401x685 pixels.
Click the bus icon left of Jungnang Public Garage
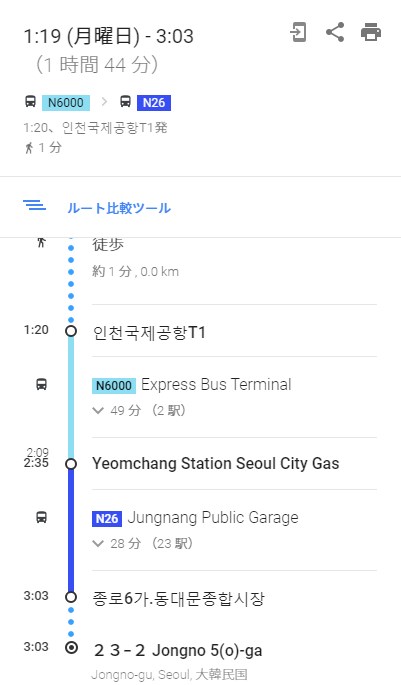pyautogui.click(x=41, y=518)
